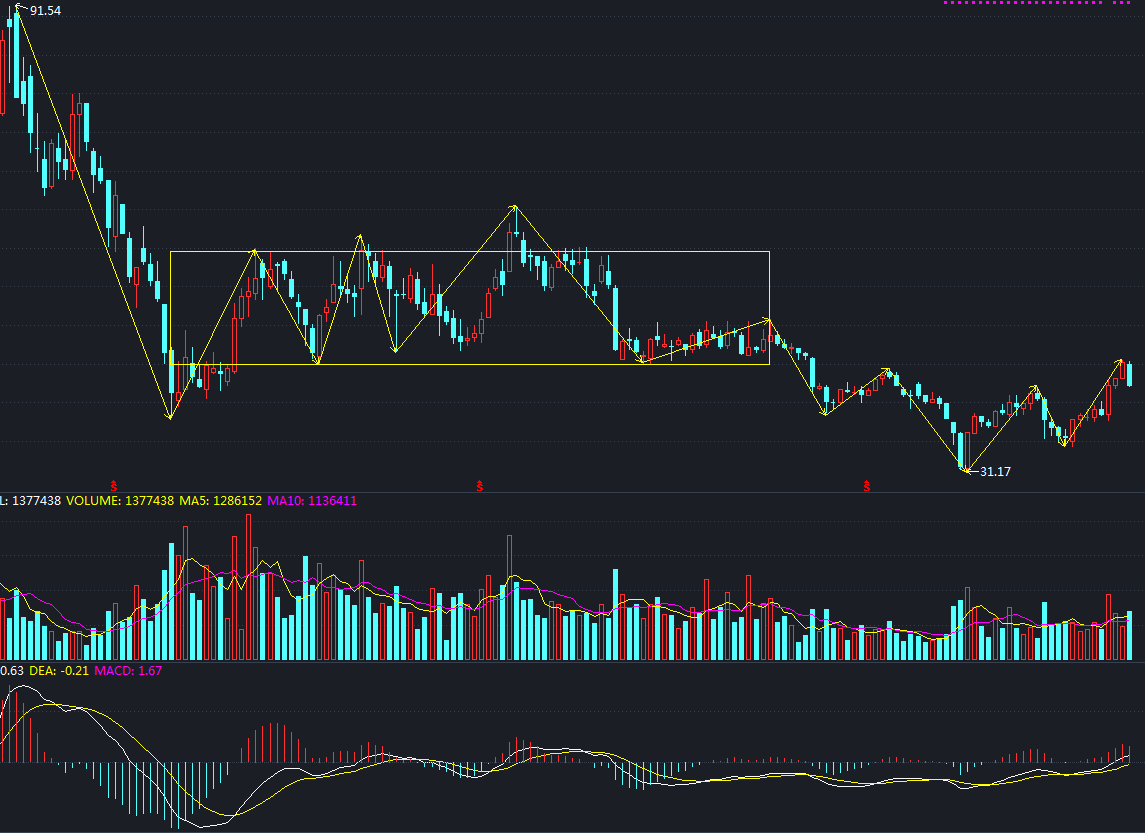Click the DEA: -0.21 indicator label
Screen dimensions: 1145x833
click(59, 670)
